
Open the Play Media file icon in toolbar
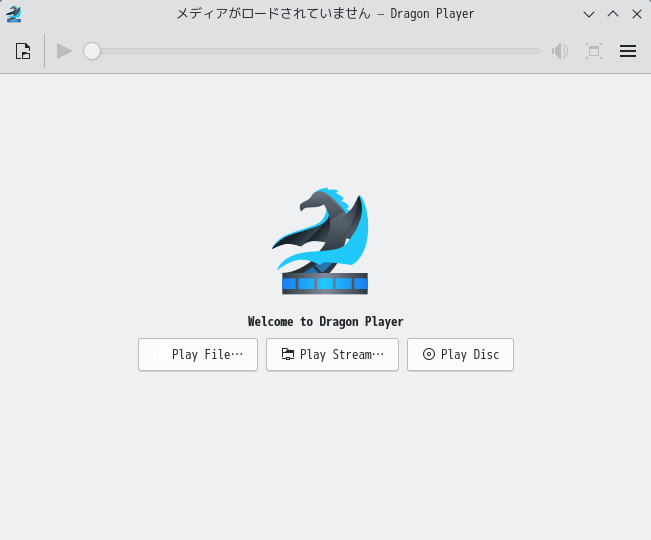[23, 51]
